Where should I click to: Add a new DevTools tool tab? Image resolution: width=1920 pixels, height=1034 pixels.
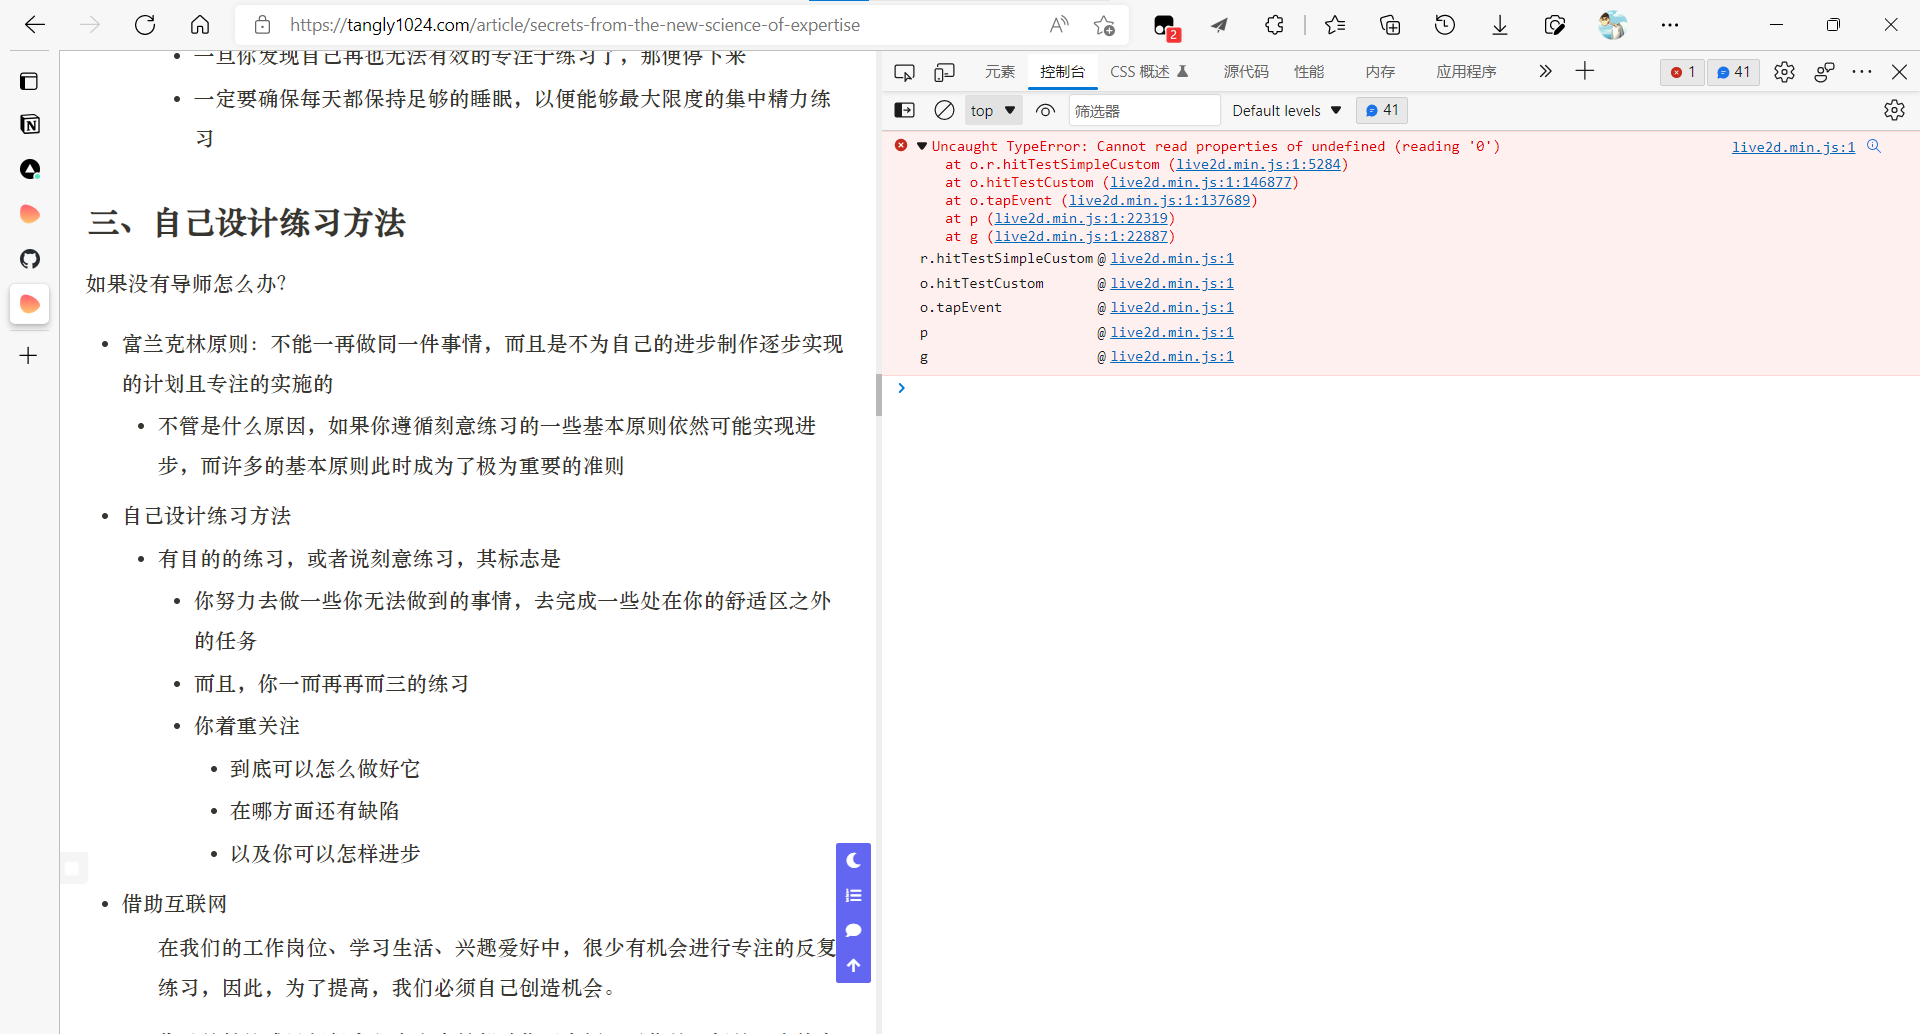tap(1585, 71)
